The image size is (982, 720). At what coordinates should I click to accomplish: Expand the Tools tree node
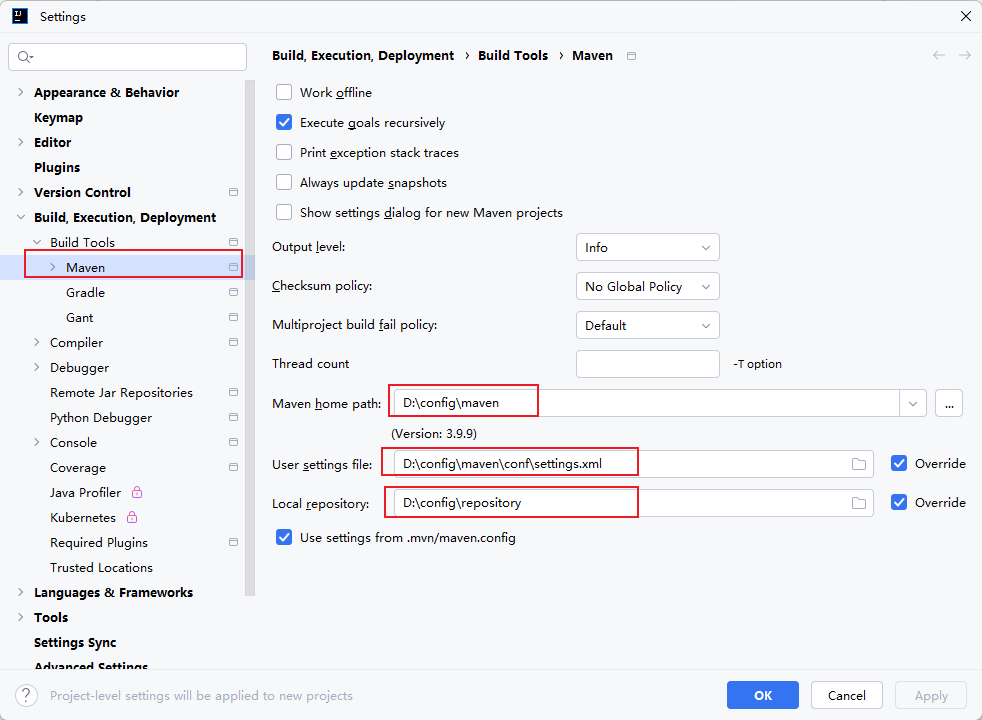click(21, 617)
